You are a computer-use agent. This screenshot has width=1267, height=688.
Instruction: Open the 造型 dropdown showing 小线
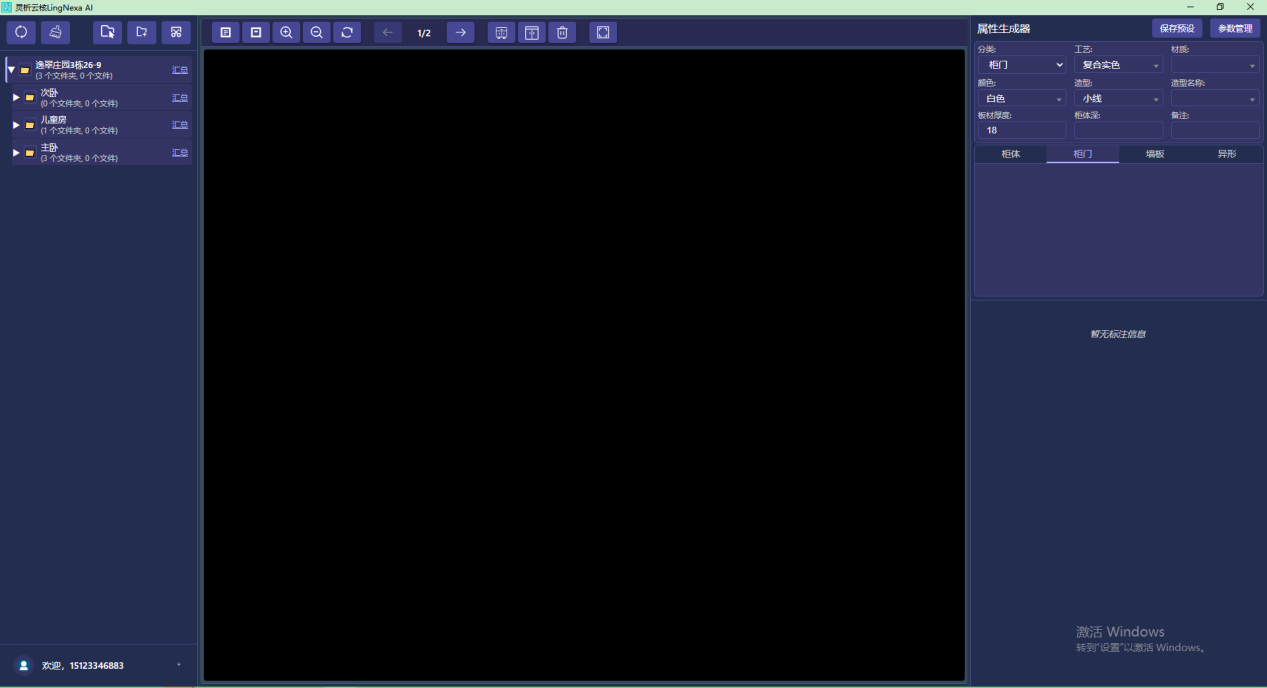(1118, 99)
